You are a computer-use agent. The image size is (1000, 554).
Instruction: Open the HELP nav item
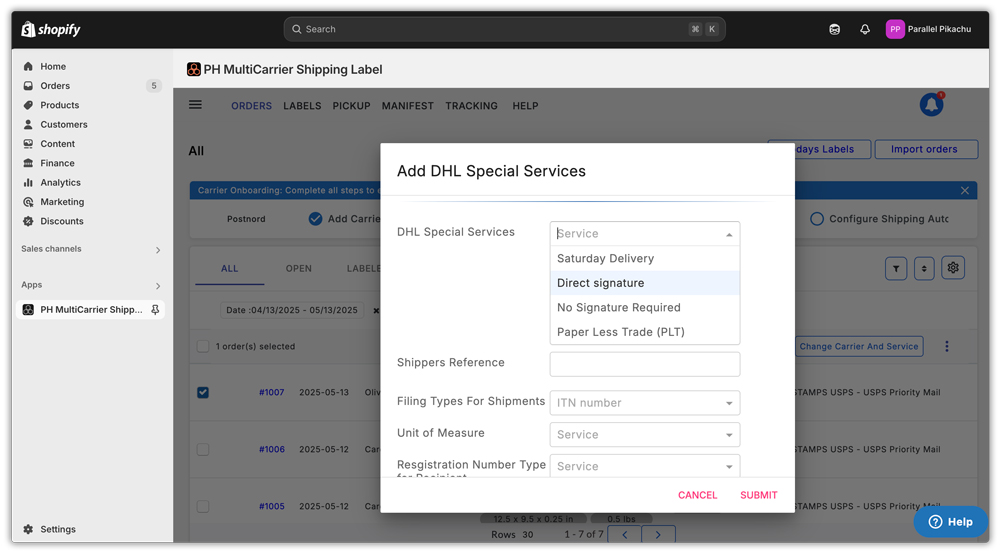[x=526, y=106]
